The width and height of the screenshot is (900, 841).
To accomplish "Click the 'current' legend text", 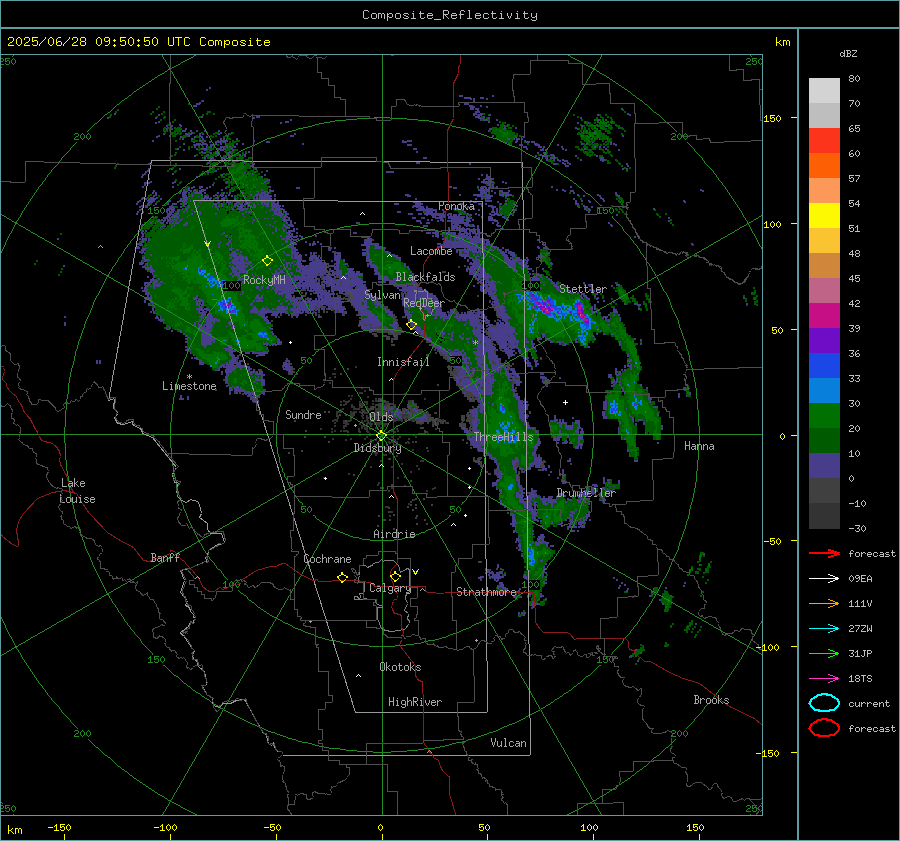I will point(869,703).
